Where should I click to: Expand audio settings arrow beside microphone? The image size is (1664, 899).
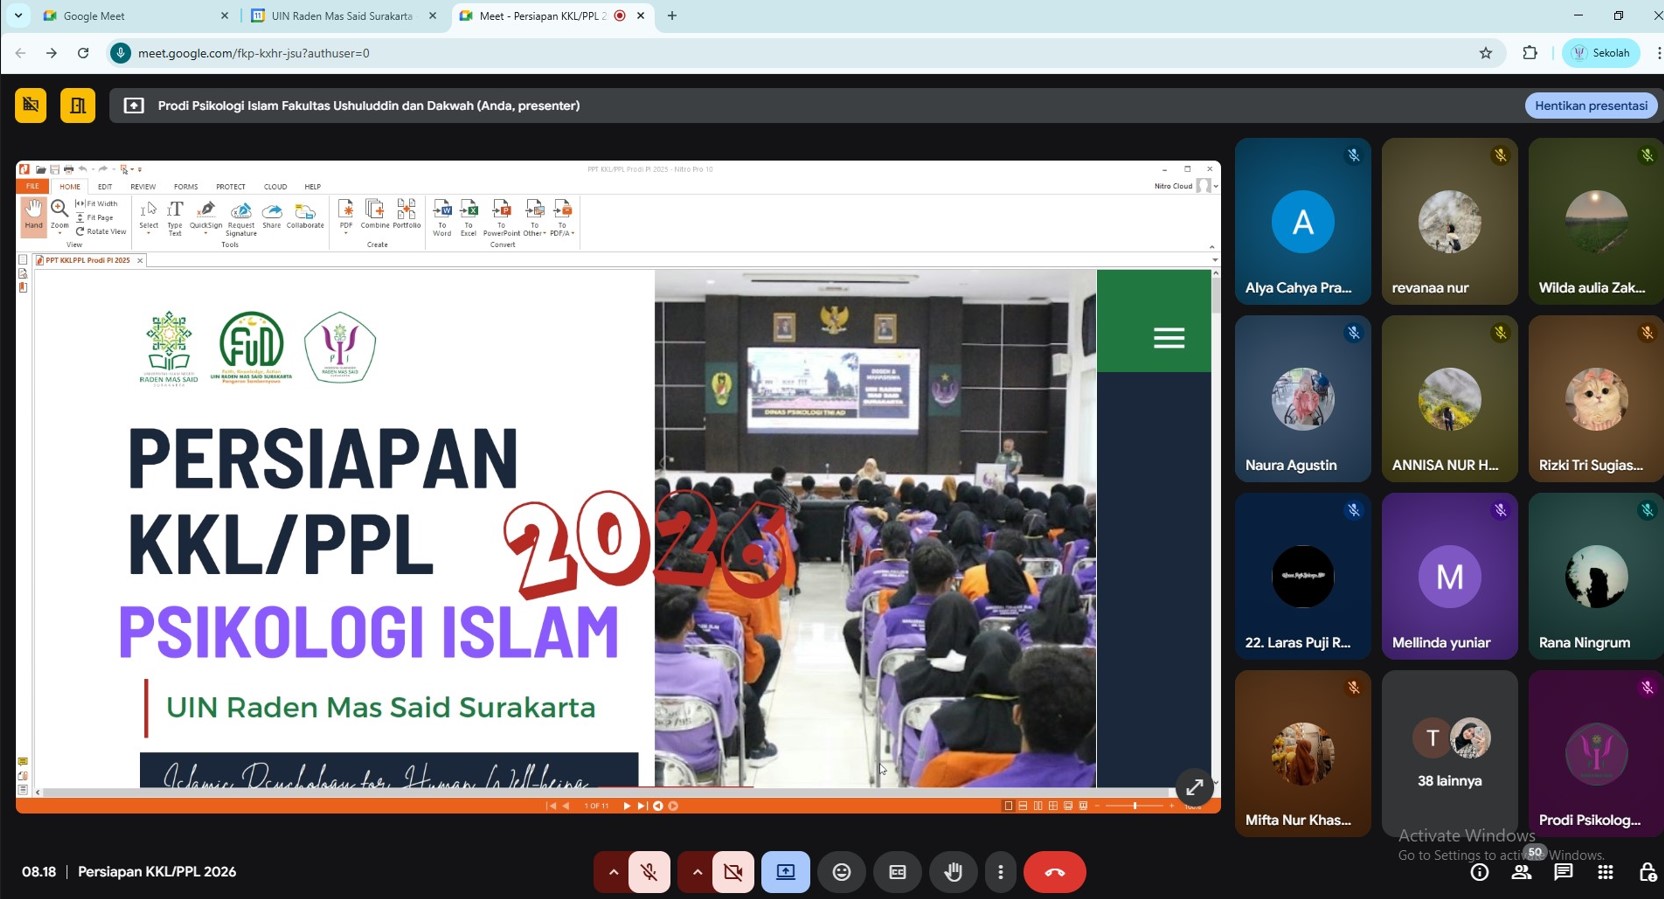(613, 872)
